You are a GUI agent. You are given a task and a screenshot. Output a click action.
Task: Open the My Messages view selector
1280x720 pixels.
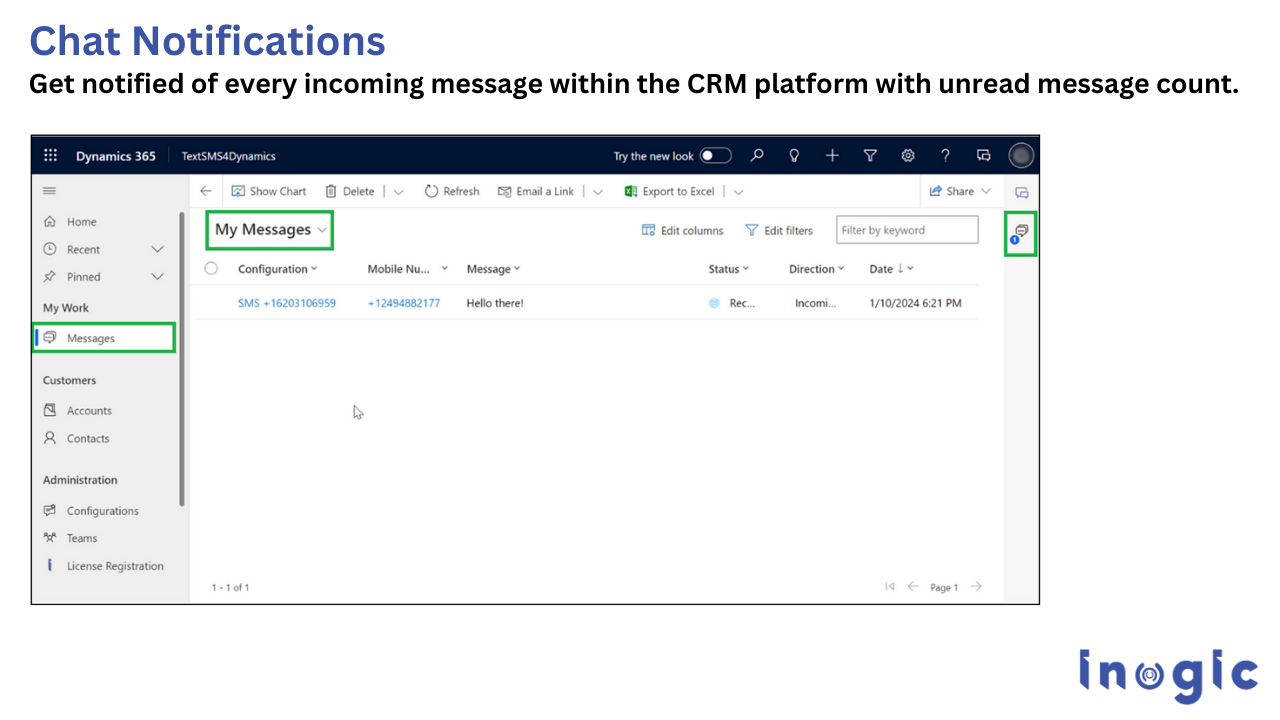[x=270, y=230]
